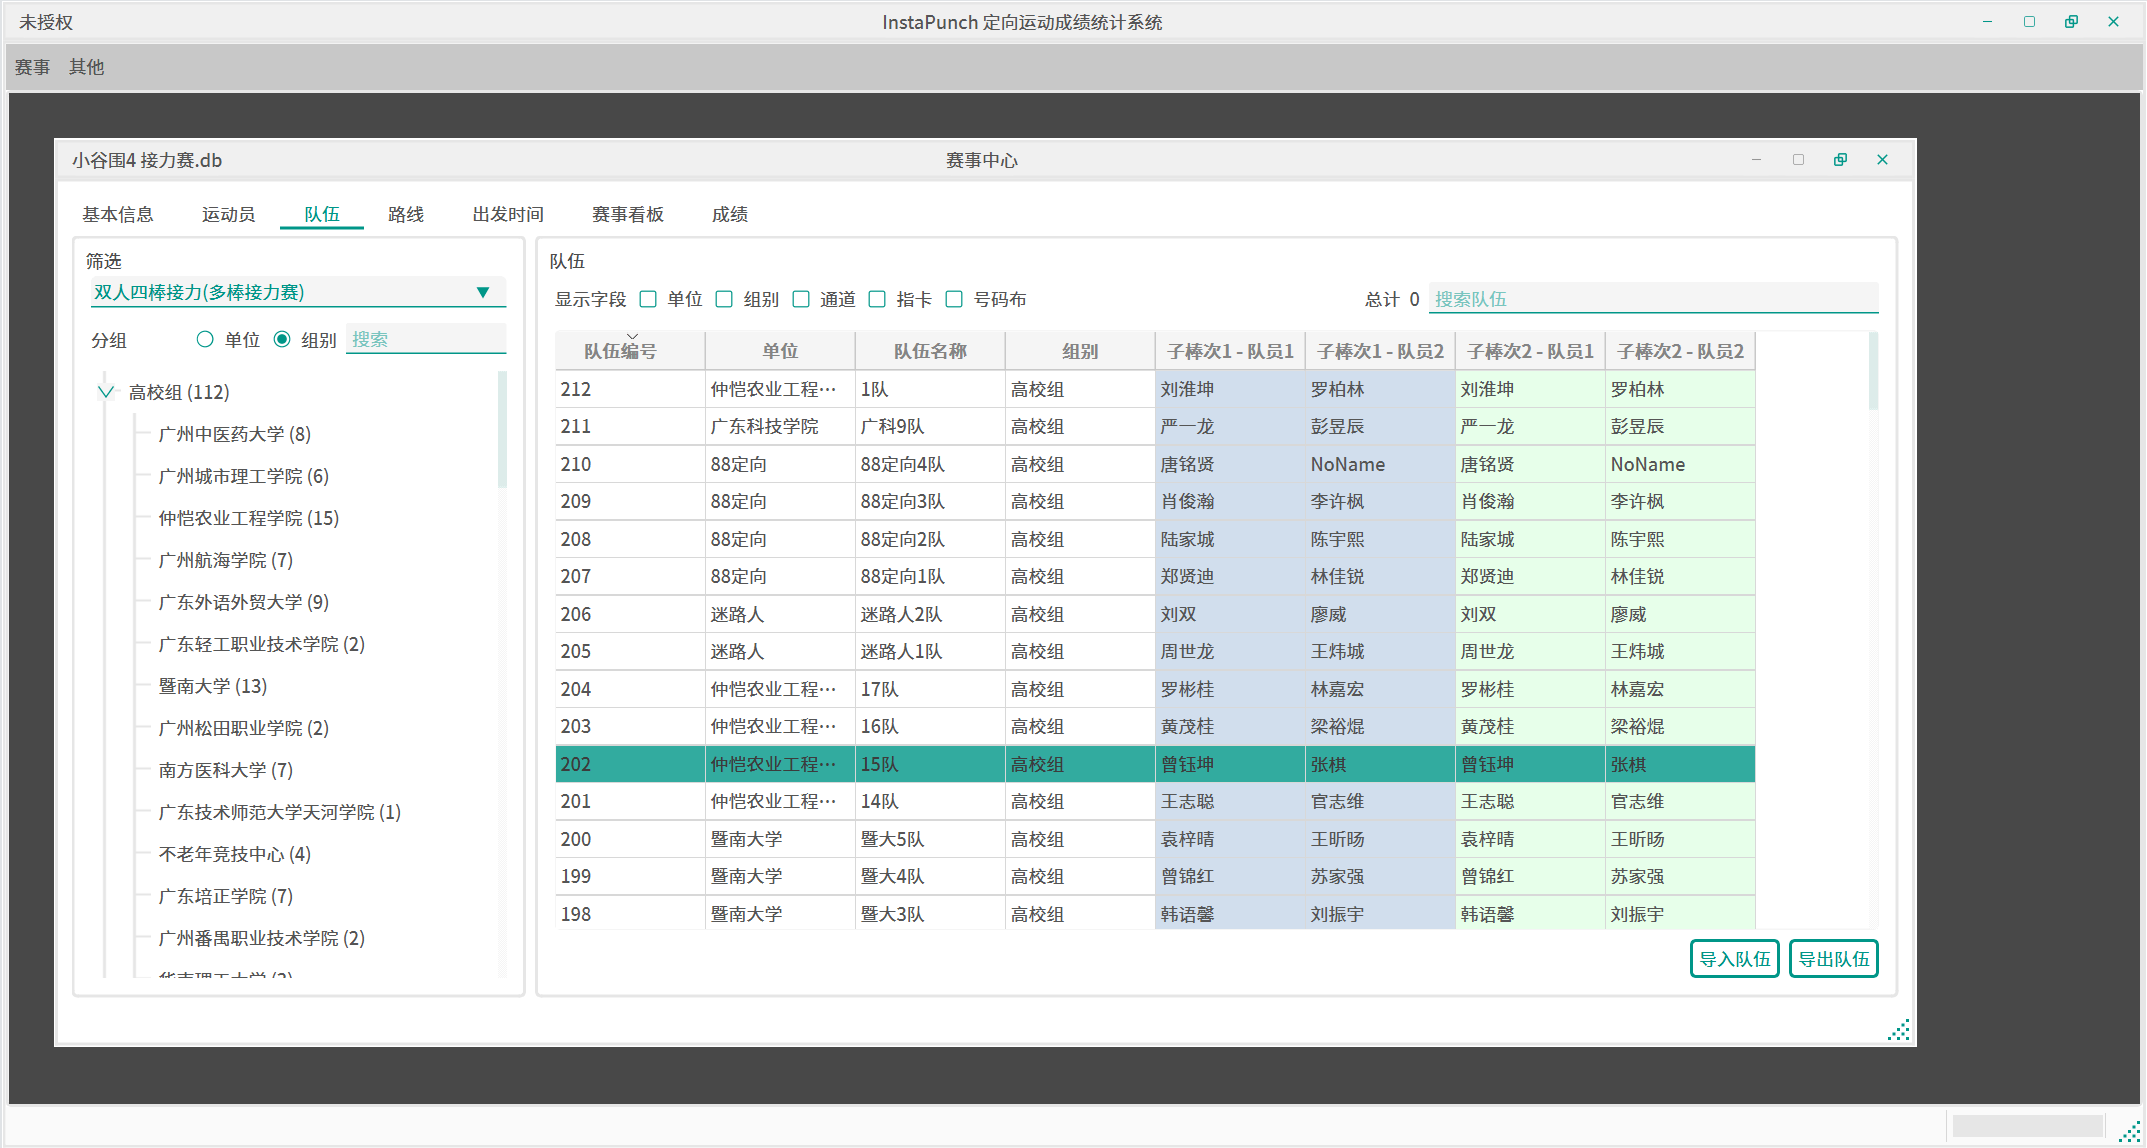Click the main window restore icon
The width and height of the screenshot is (2147, 1148).
coord(2071,22)
